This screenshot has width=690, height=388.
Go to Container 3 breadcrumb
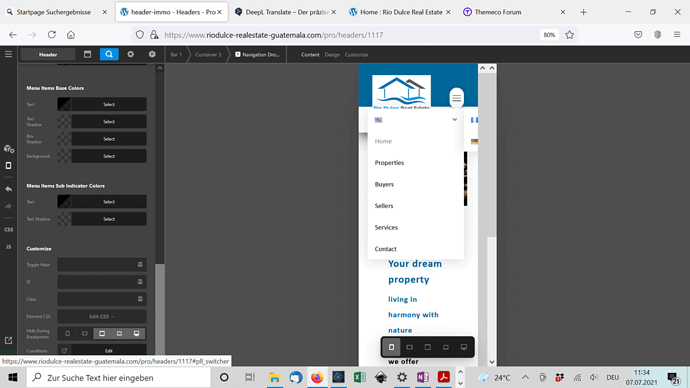click(x=208, y=55)
